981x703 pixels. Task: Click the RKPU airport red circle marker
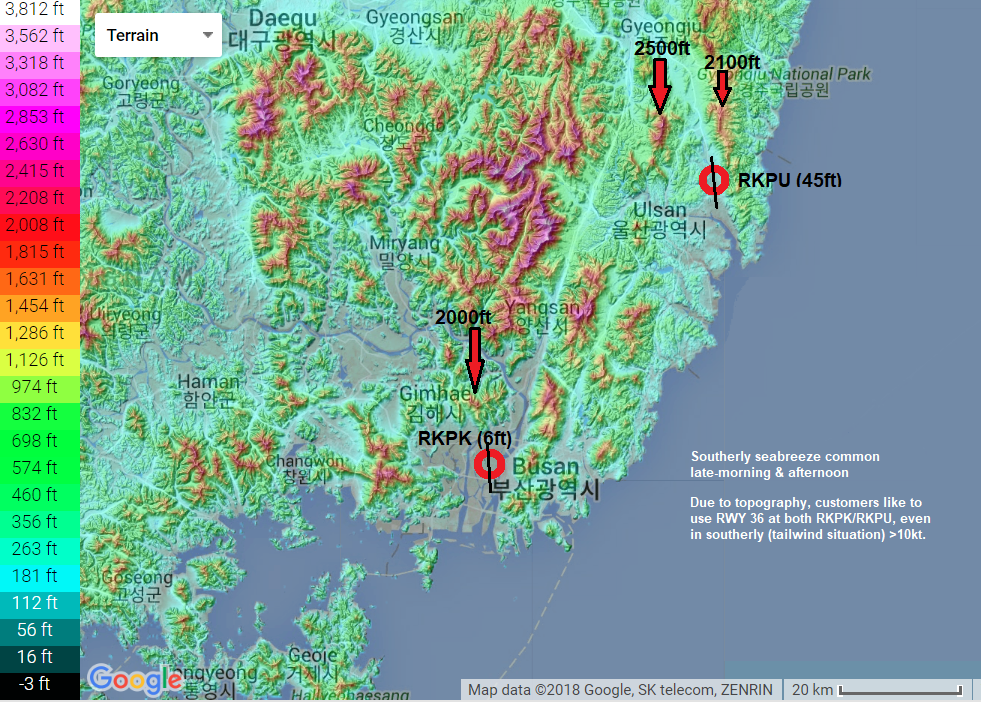[x=713, y=180]
